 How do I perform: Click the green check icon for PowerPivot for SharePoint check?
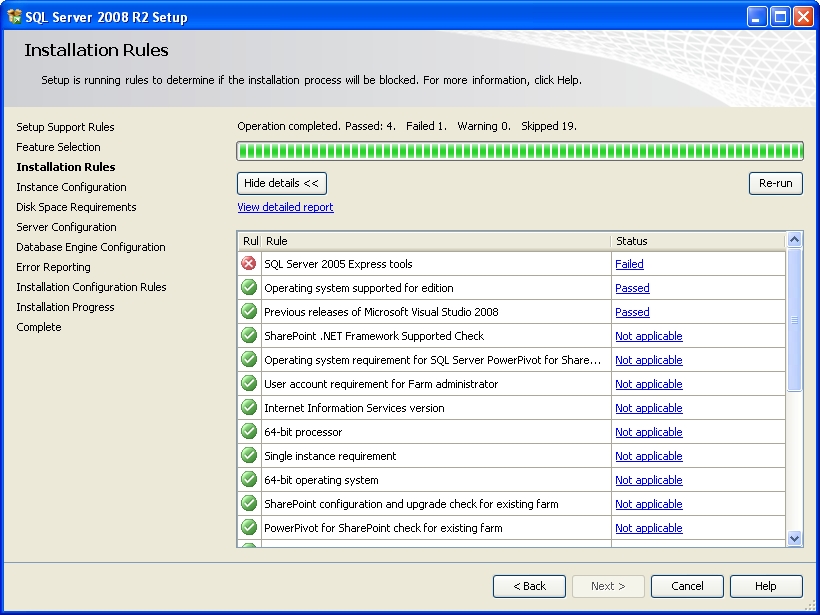249,528
